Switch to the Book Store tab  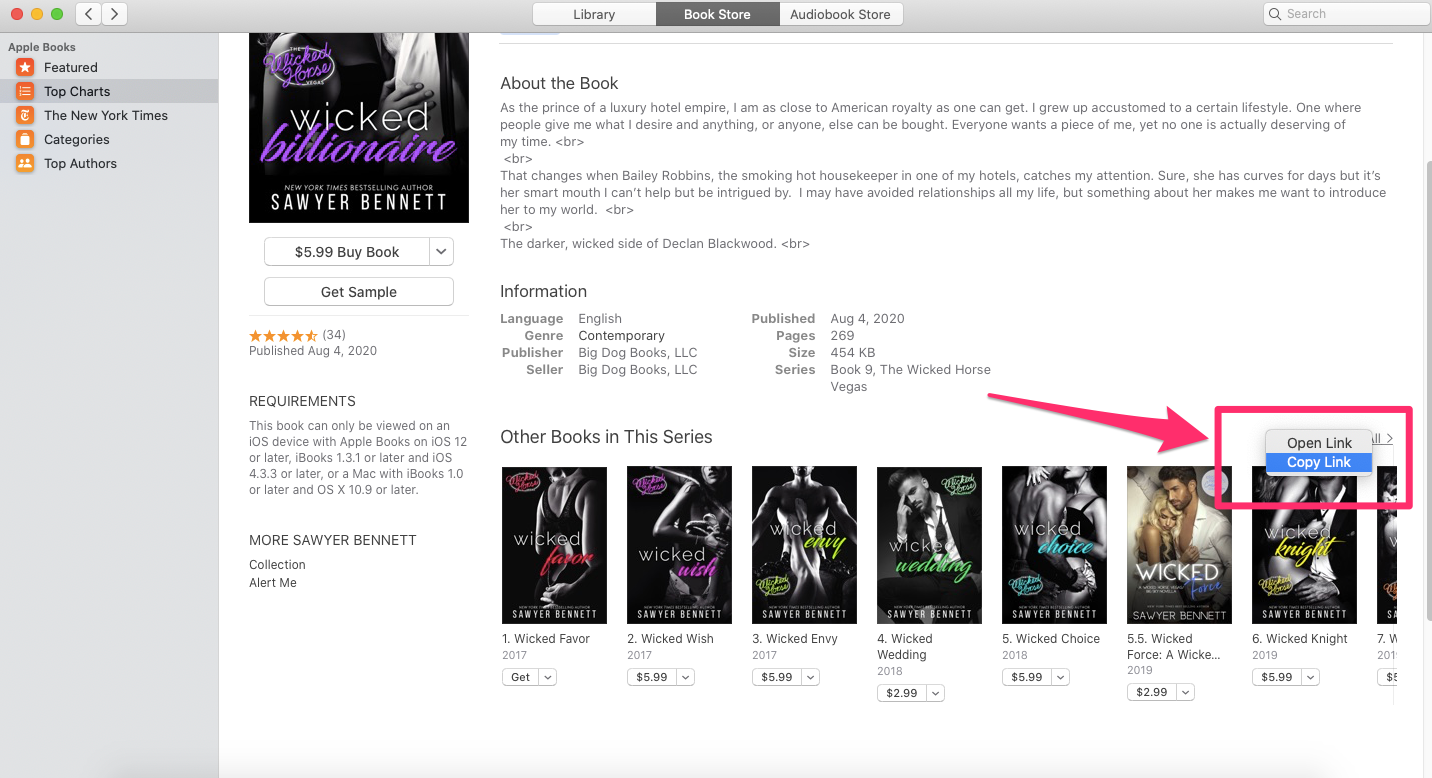(717, 14)
